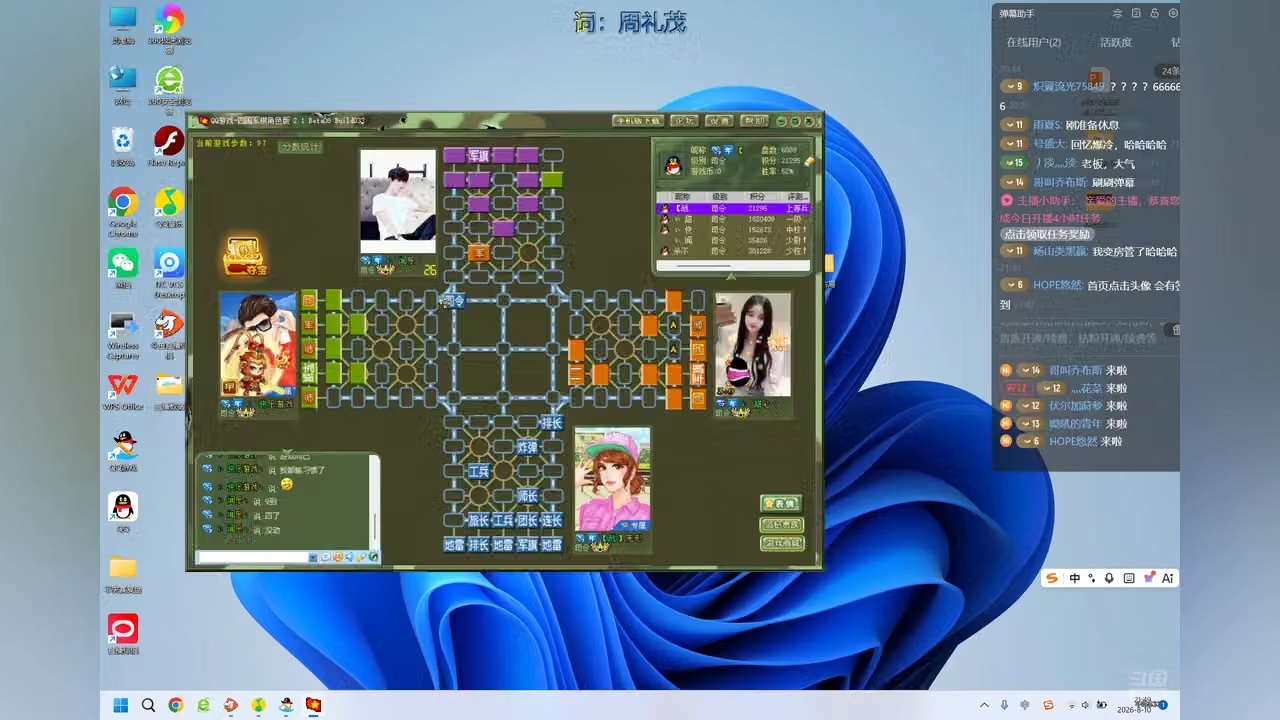Image resolution: width=1280 pixels, height=720 pixels.
Task: Select the blue 团长 piece
Action: pos(527,520)
